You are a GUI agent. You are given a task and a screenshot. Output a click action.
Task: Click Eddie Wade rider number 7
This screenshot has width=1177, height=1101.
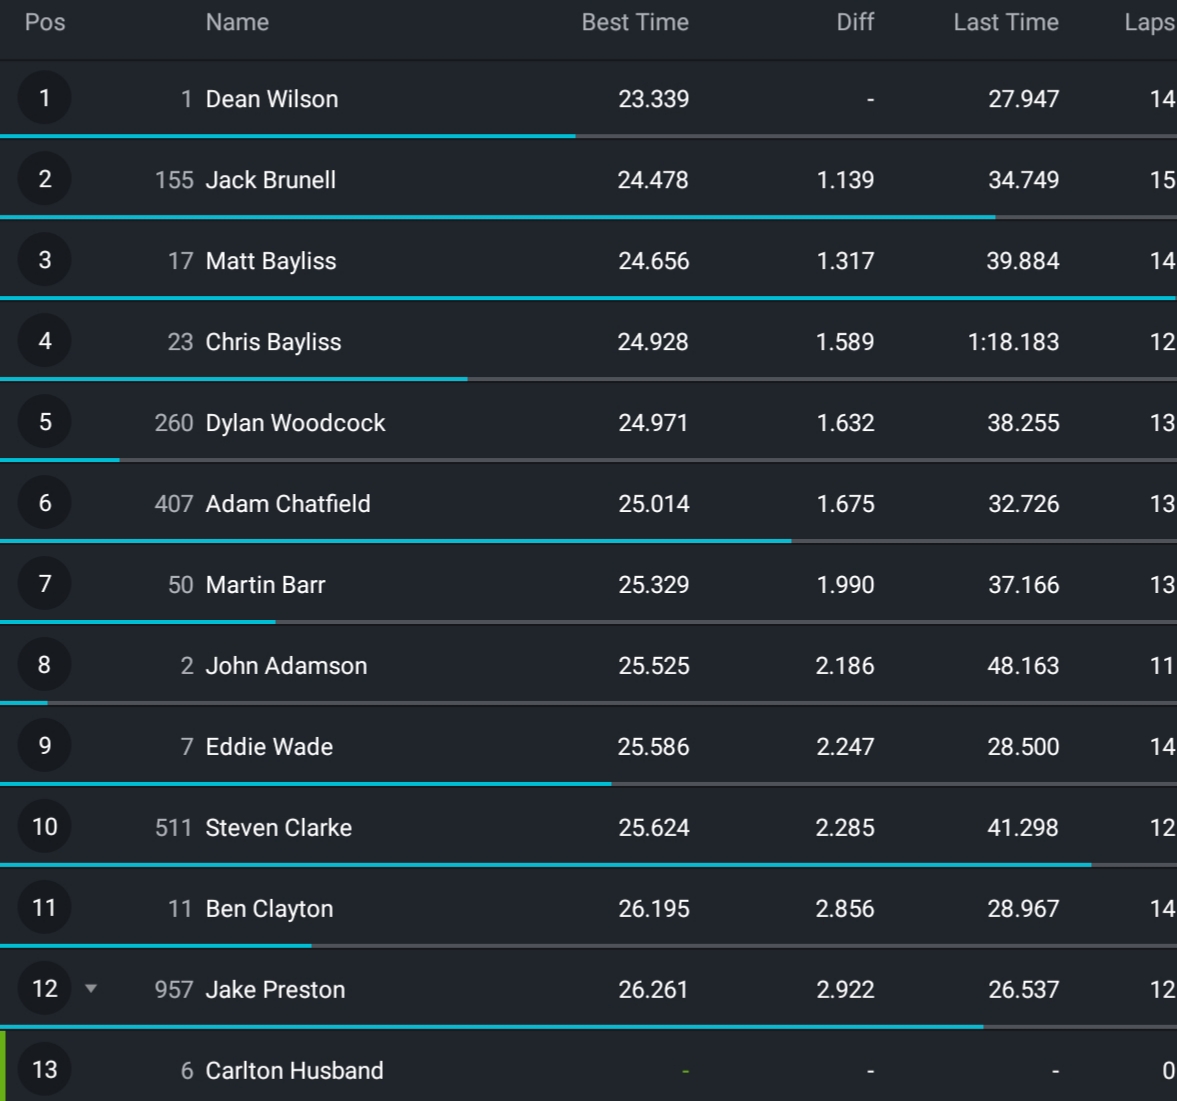pos(186,747)
